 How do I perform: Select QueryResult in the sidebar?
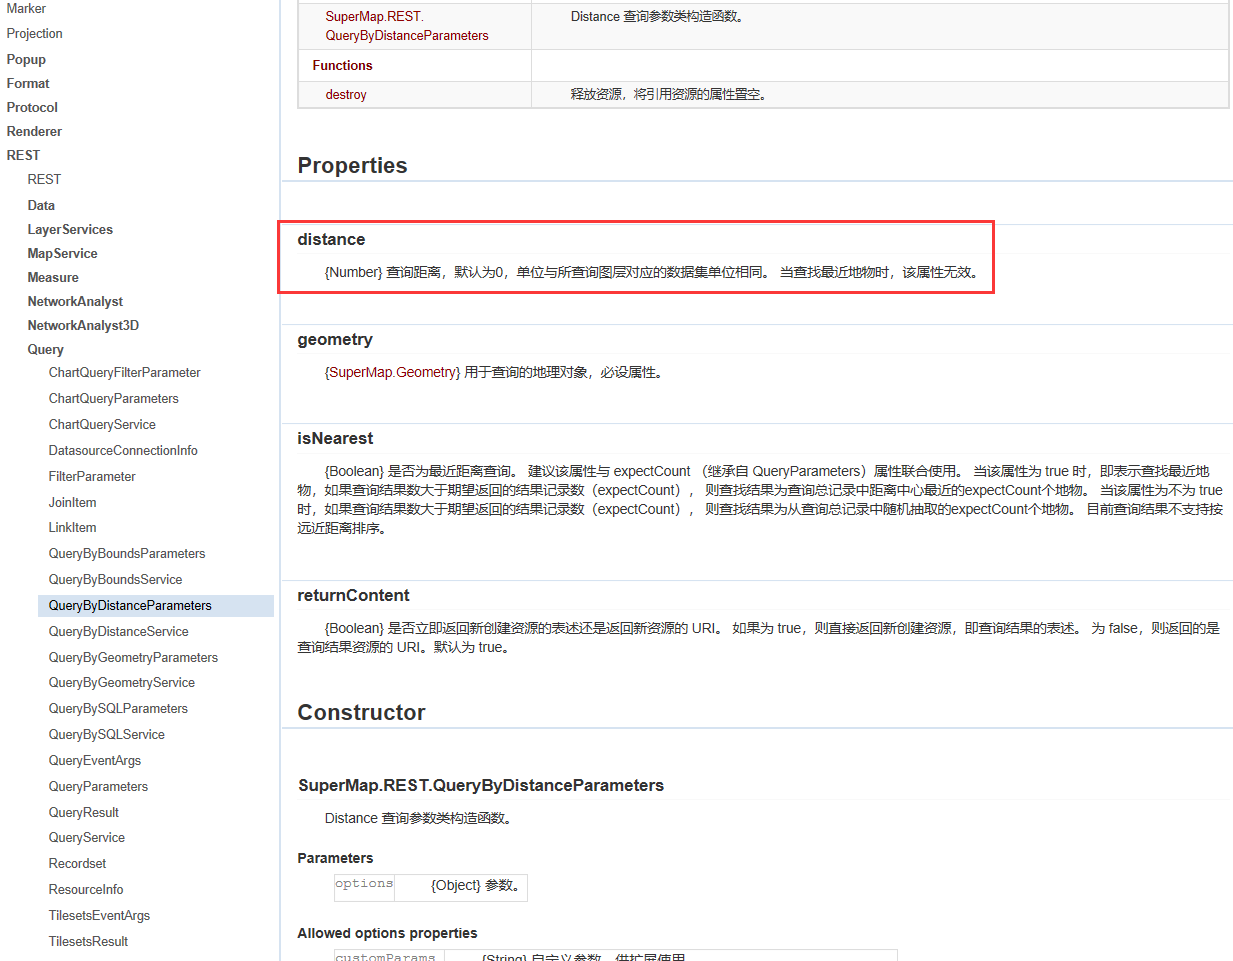83,812
